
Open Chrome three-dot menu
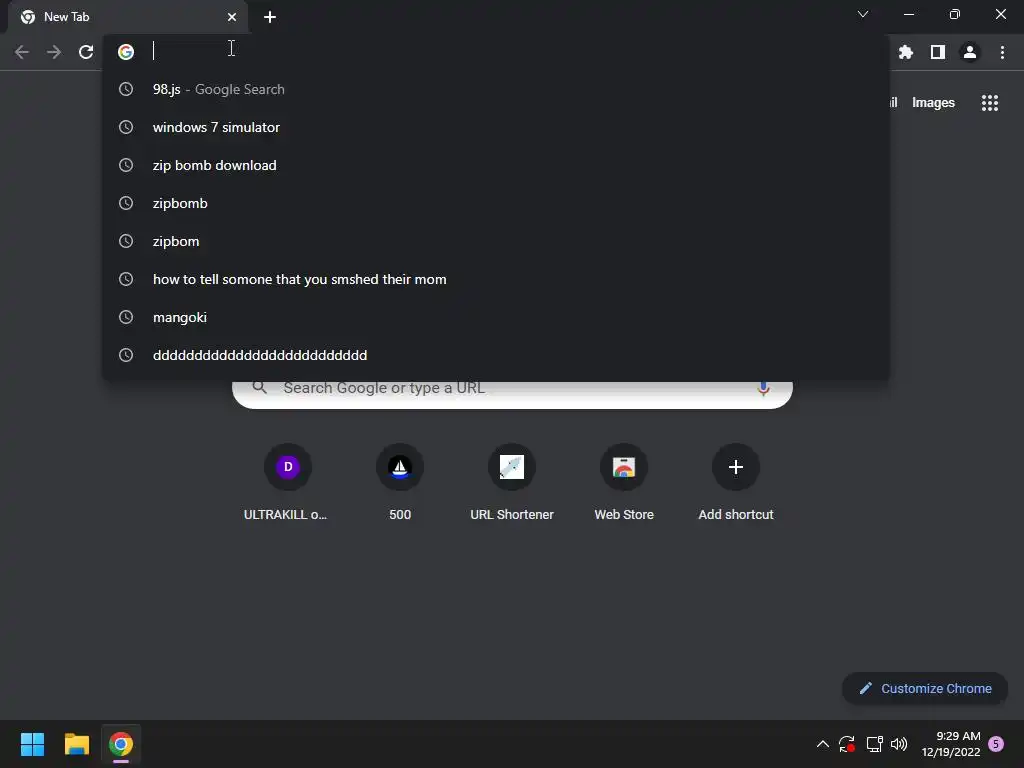[1002, 52]
